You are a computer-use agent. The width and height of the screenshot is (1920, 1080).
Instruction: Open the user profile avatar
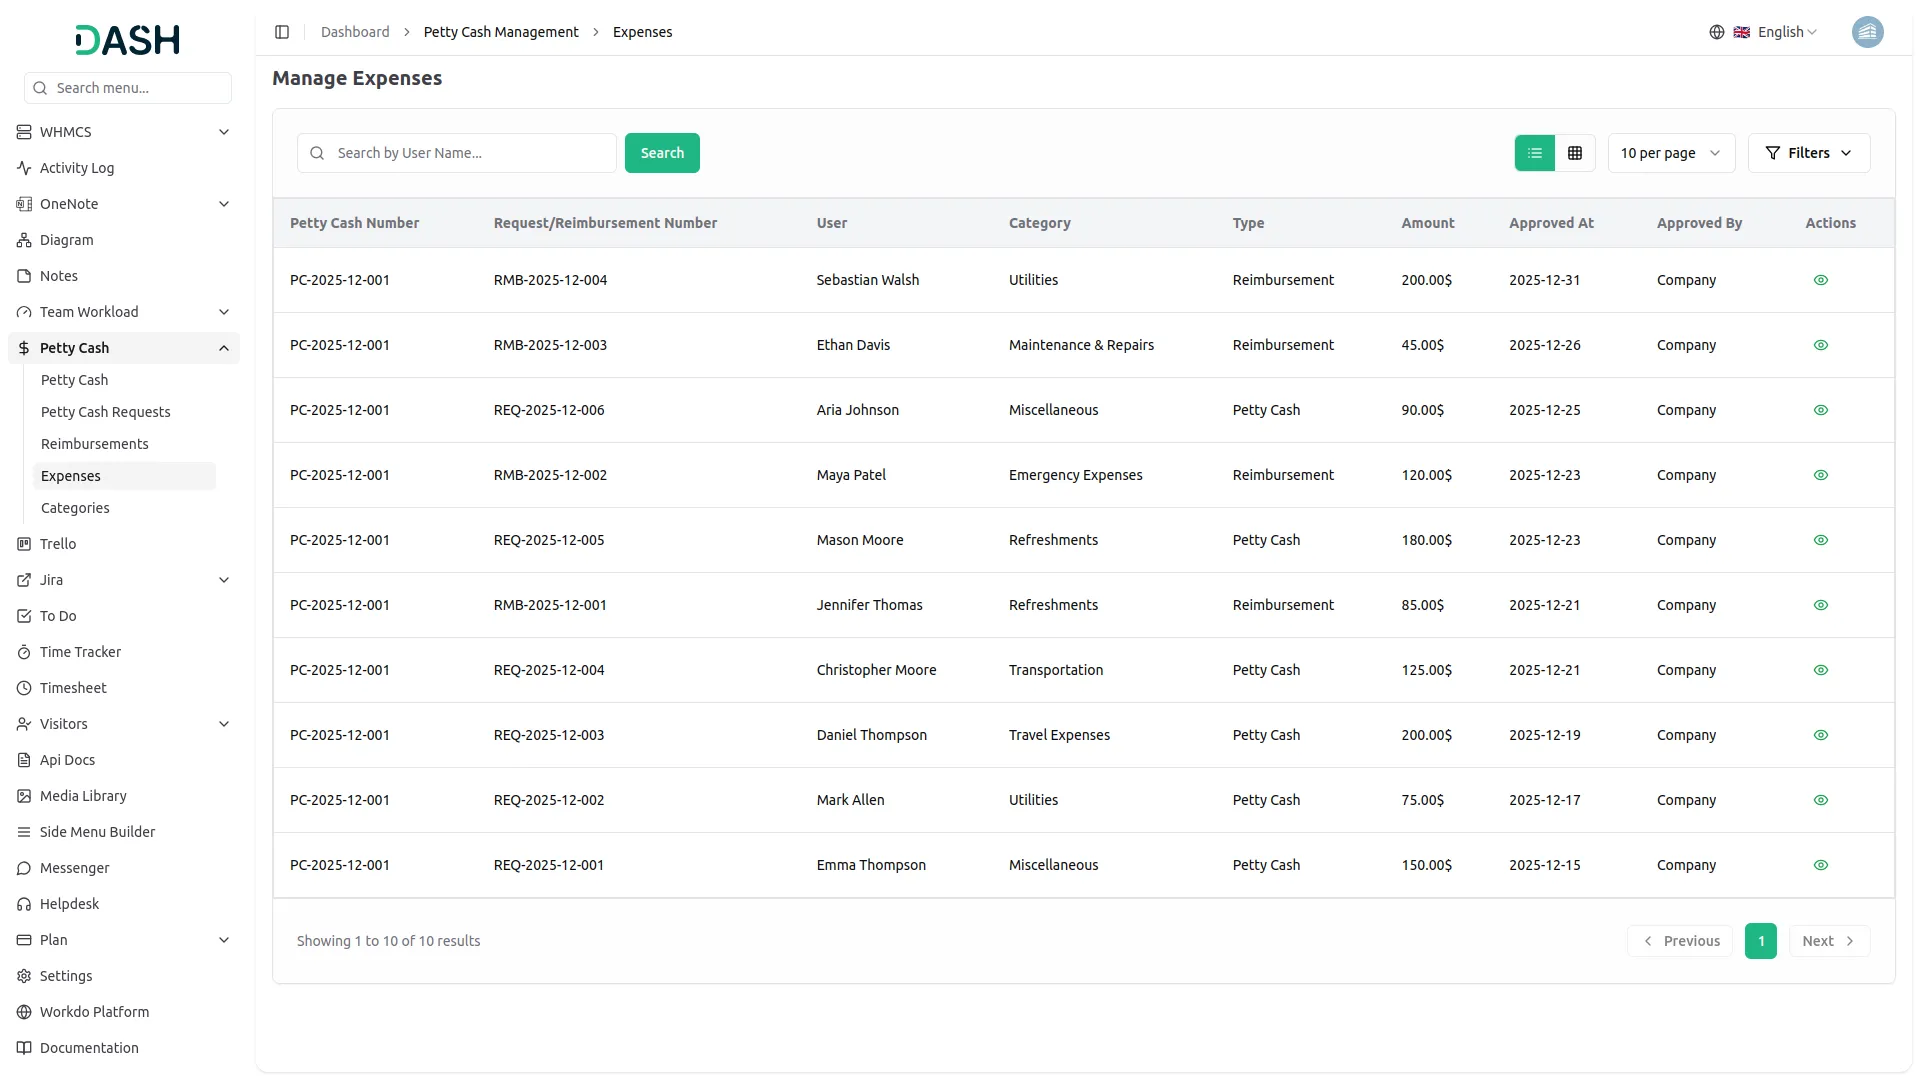(1868, 31)
